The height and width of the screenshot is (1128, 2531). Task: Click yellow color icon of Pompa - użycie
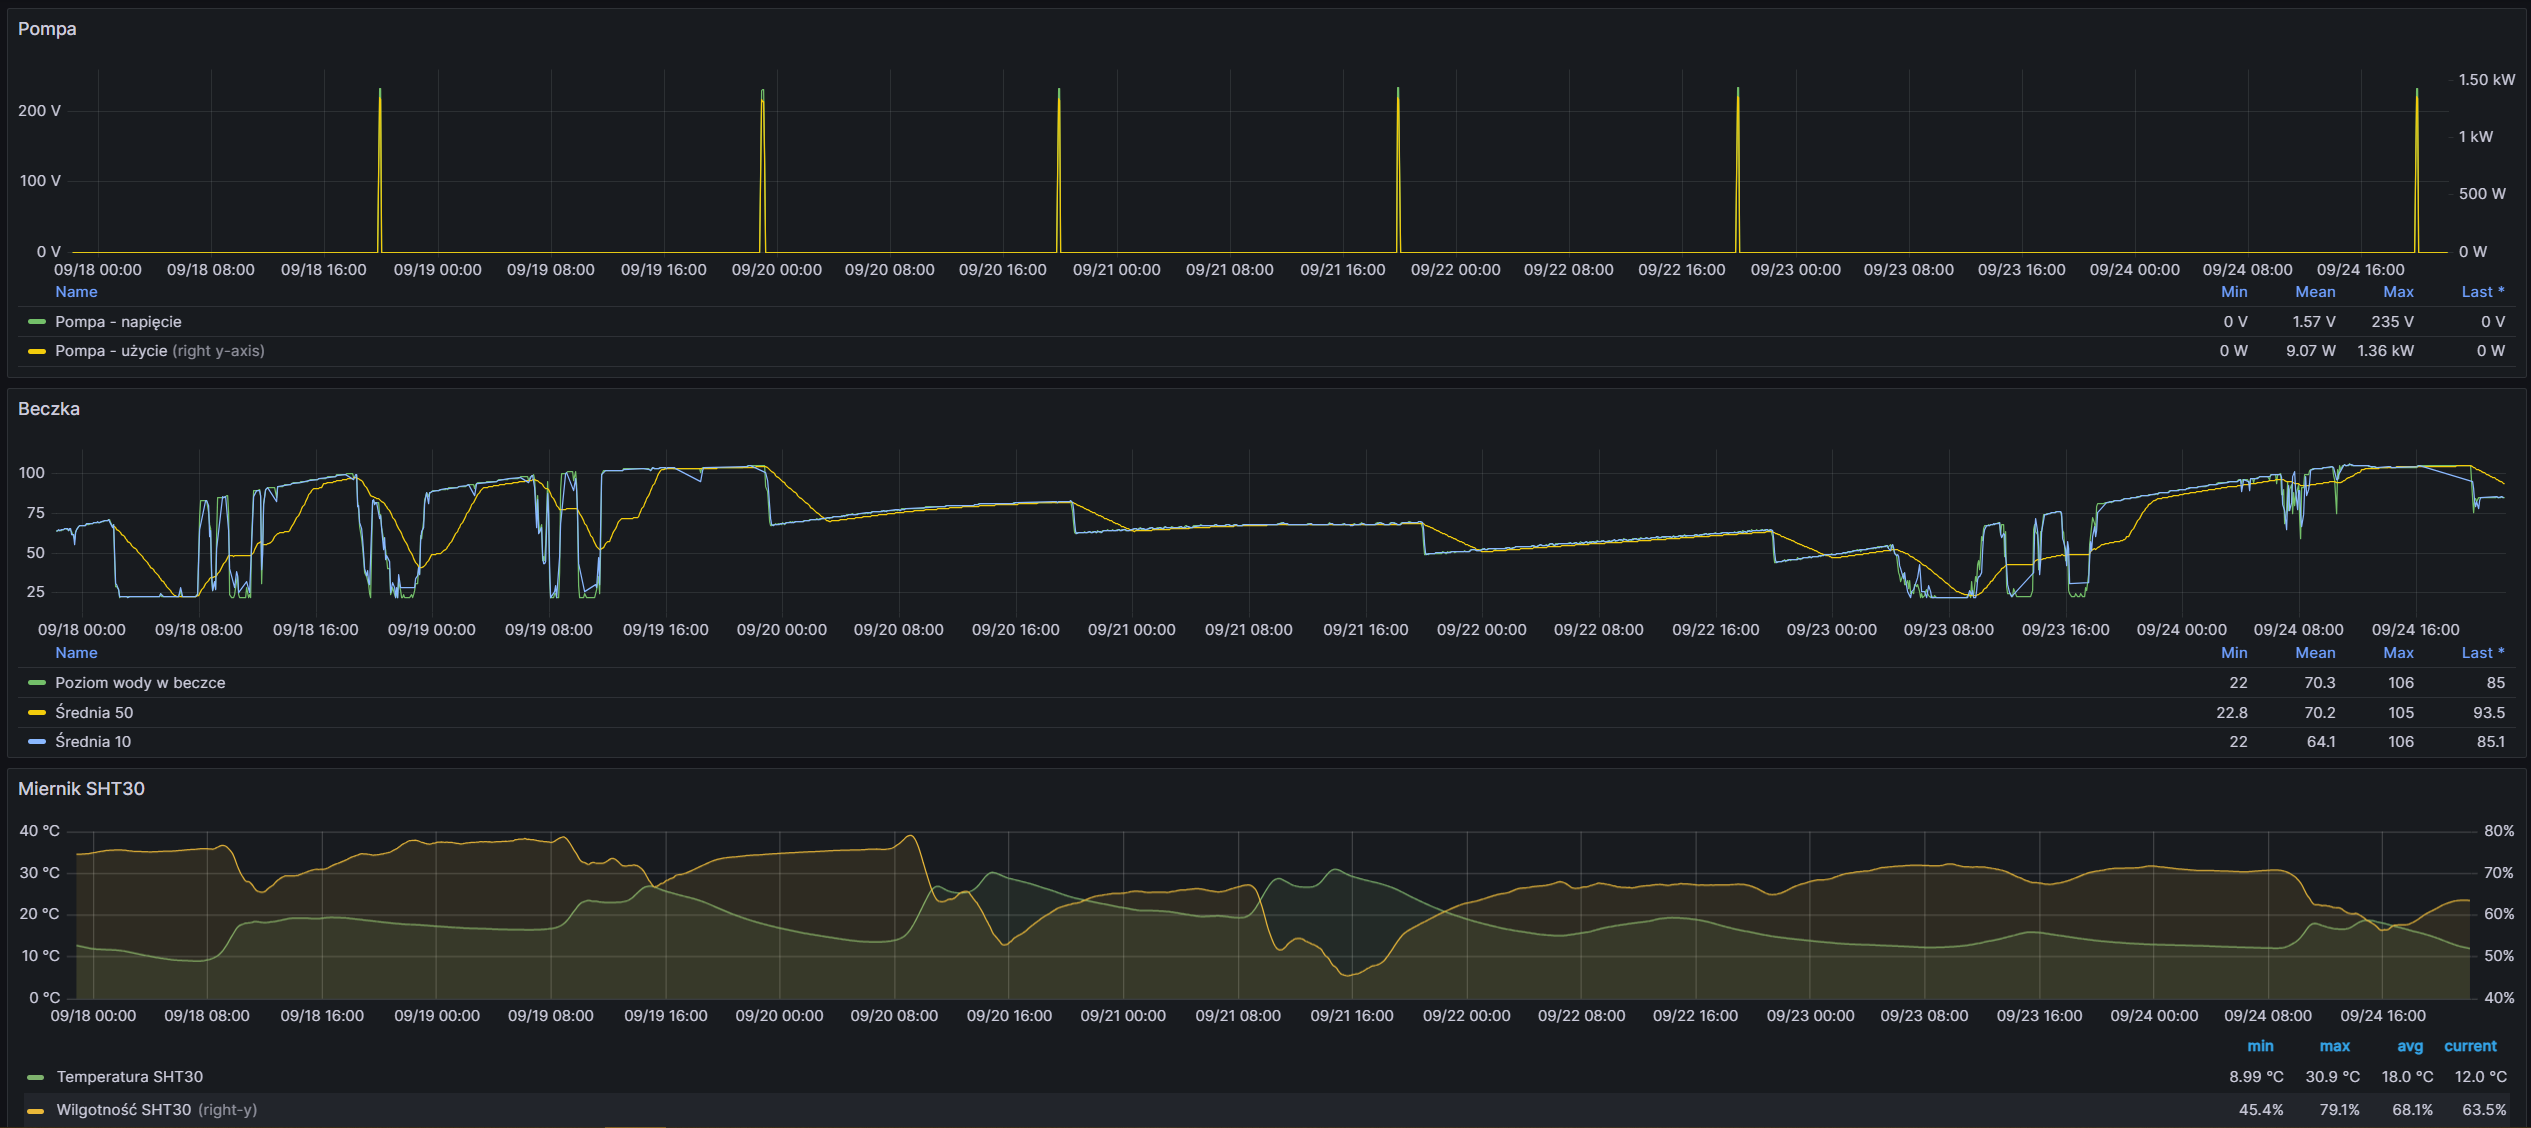point(37,351)
